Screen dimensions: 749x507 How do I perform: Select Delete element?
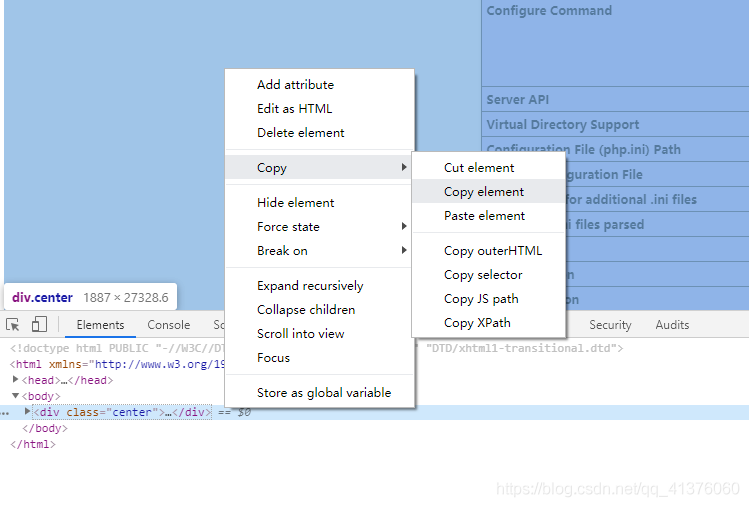pyautogui.click(x=319, y=132)
